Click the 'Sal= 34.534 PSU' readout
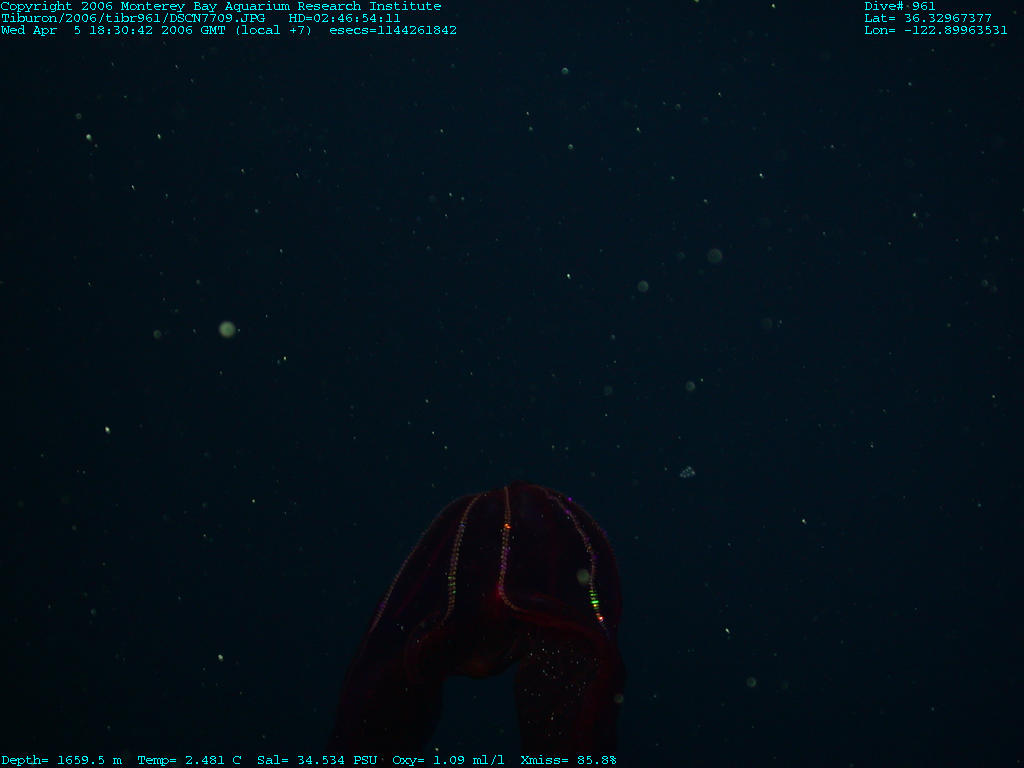The height and width of the screenshot is (768, 1024). click(x=317, y=760)
